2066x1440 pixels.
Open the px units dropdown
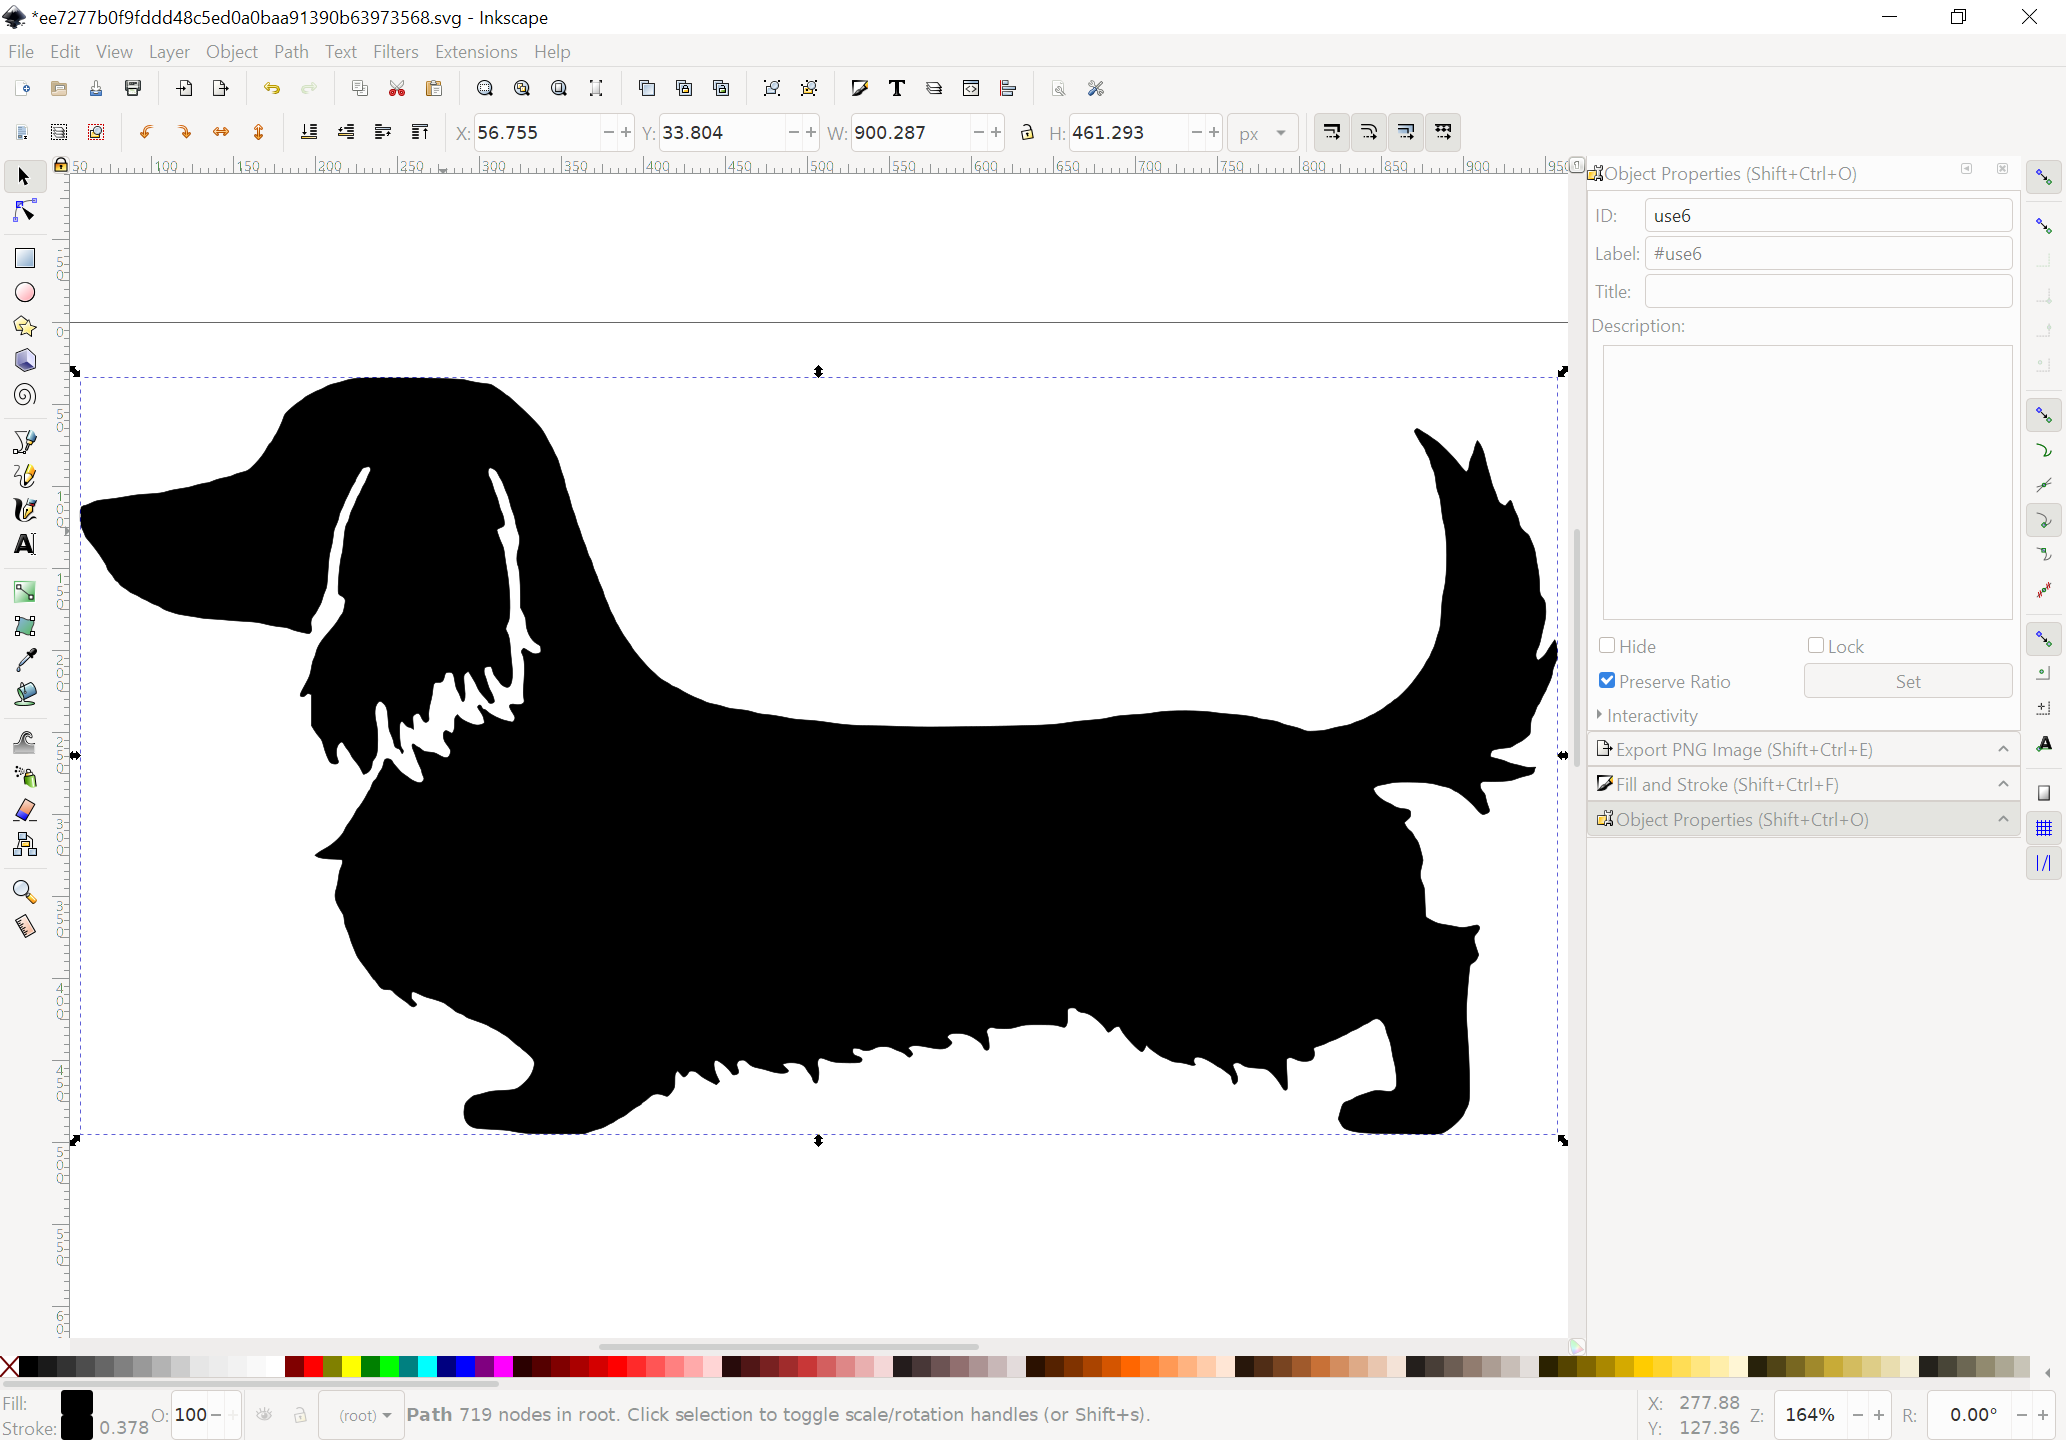click(x=1262, y=133)
